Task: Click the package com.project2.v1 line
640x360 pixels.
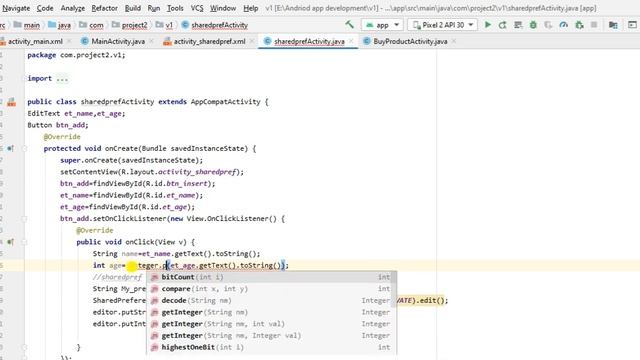Action: point(76,55)
